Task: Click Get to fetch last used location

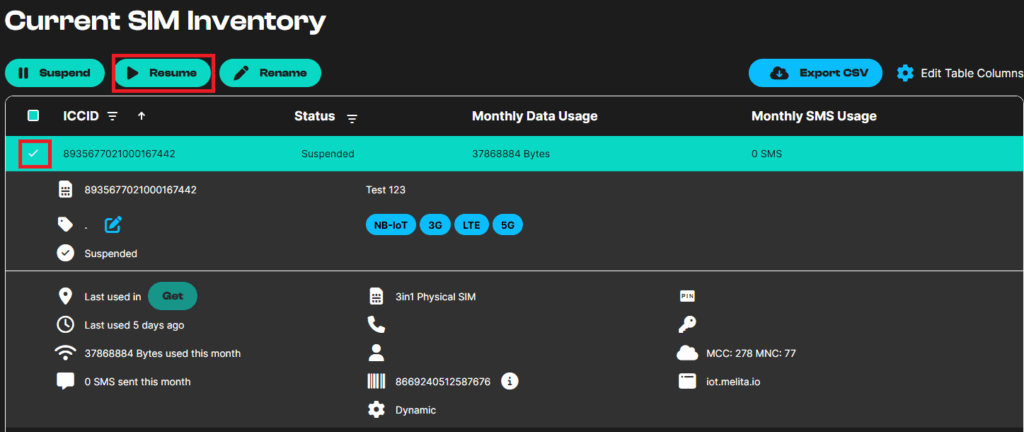Action: [172, 296]
